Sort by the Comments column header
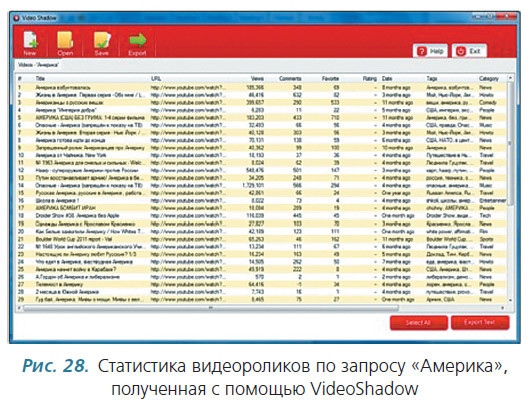Image resolution: width=531 pixels, height=405 pixels. tap(290, 79)
